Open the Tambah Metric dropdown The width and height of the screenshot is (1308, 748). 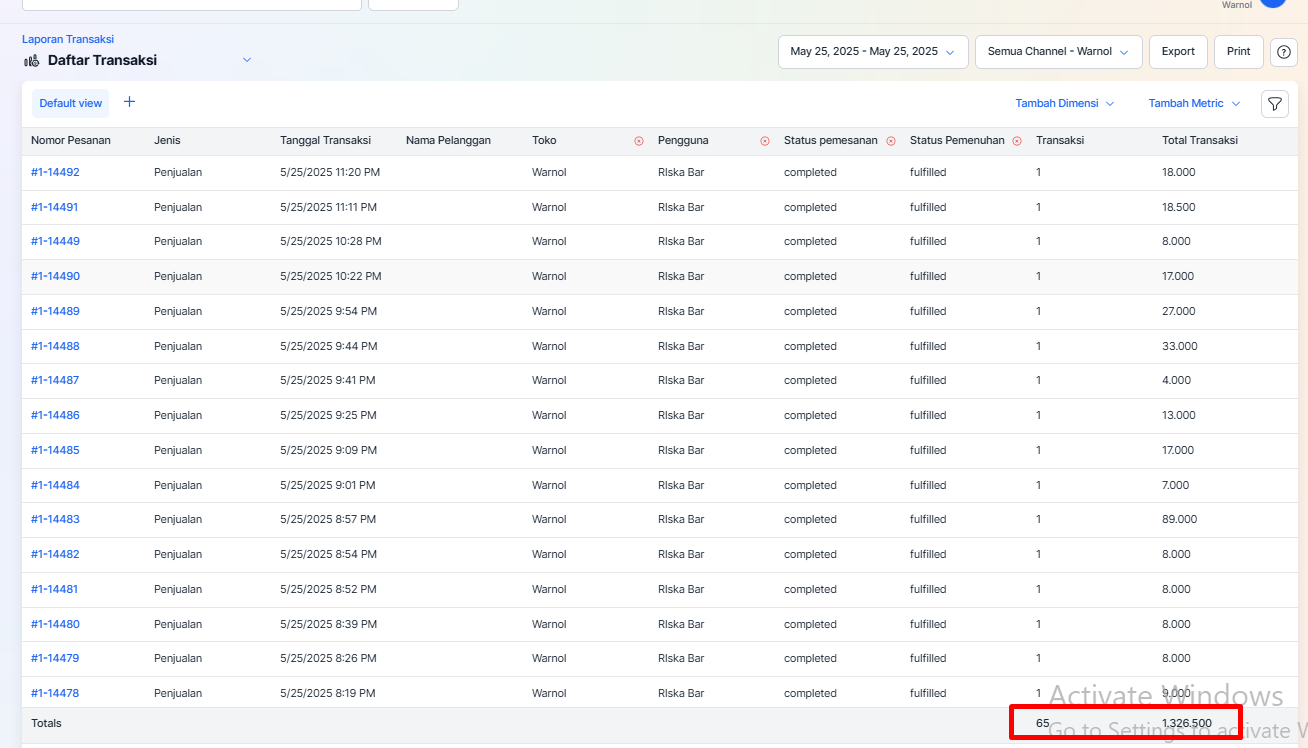click(x=1194, y=104)
